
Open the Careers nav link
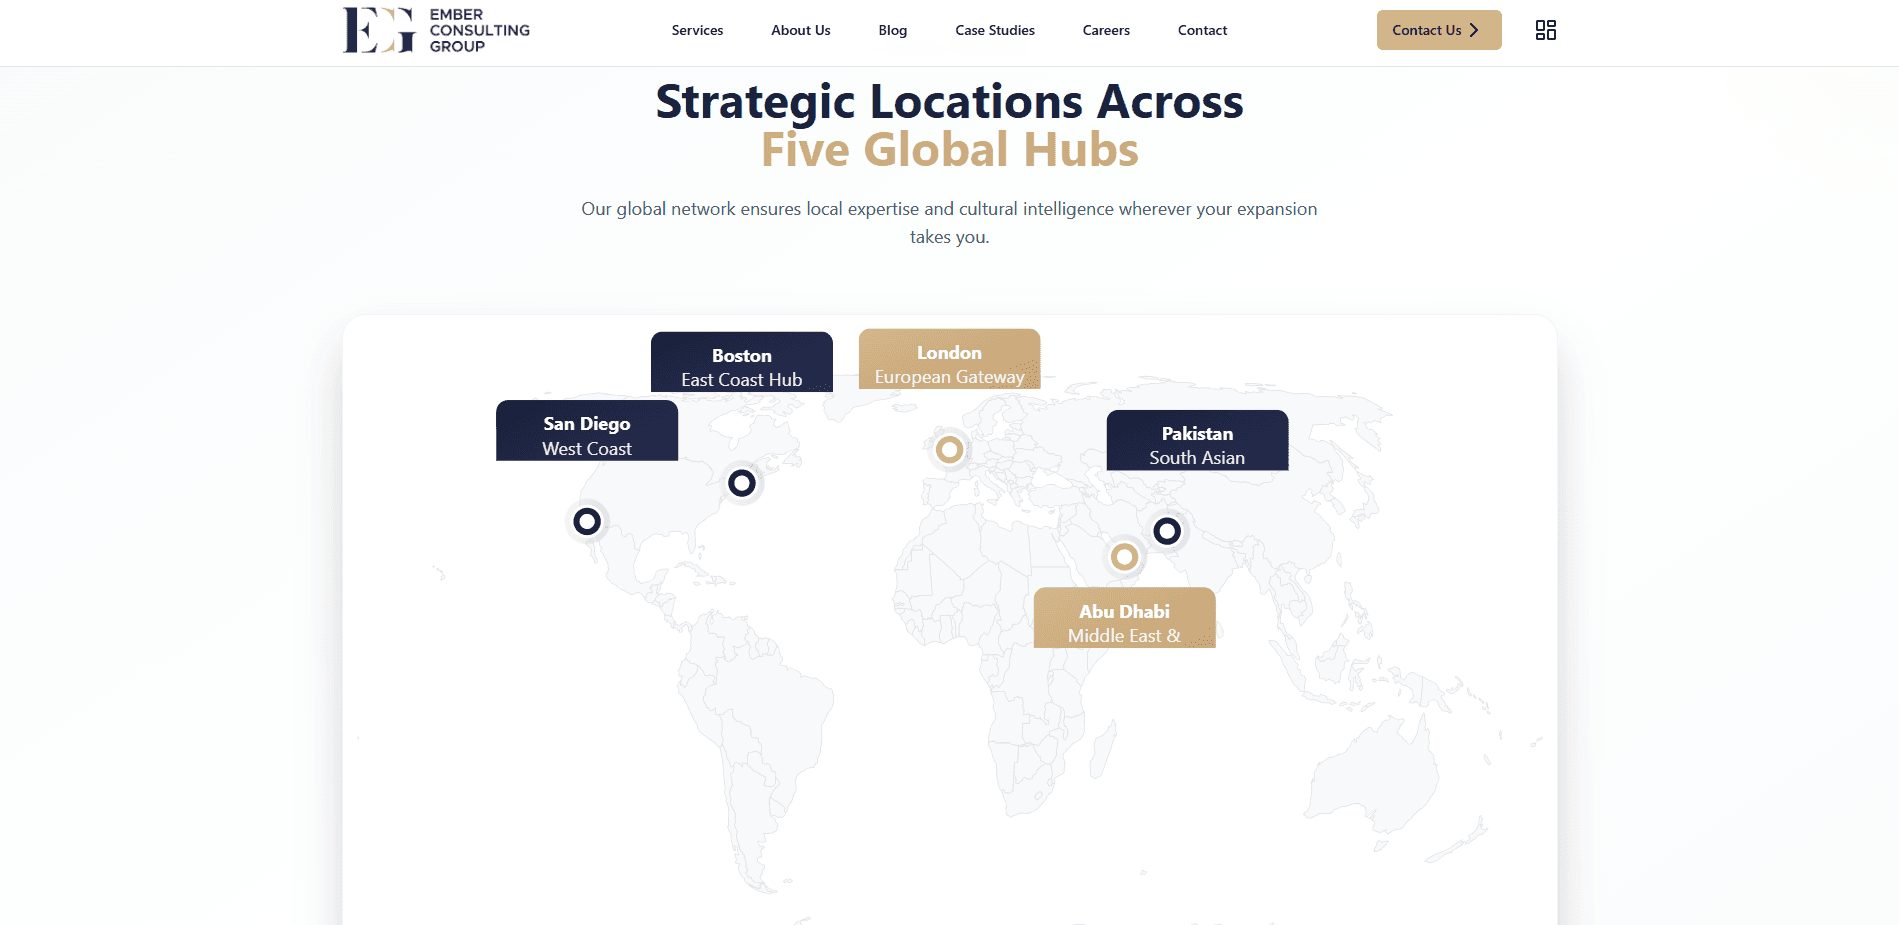[x=1106, y=30]
